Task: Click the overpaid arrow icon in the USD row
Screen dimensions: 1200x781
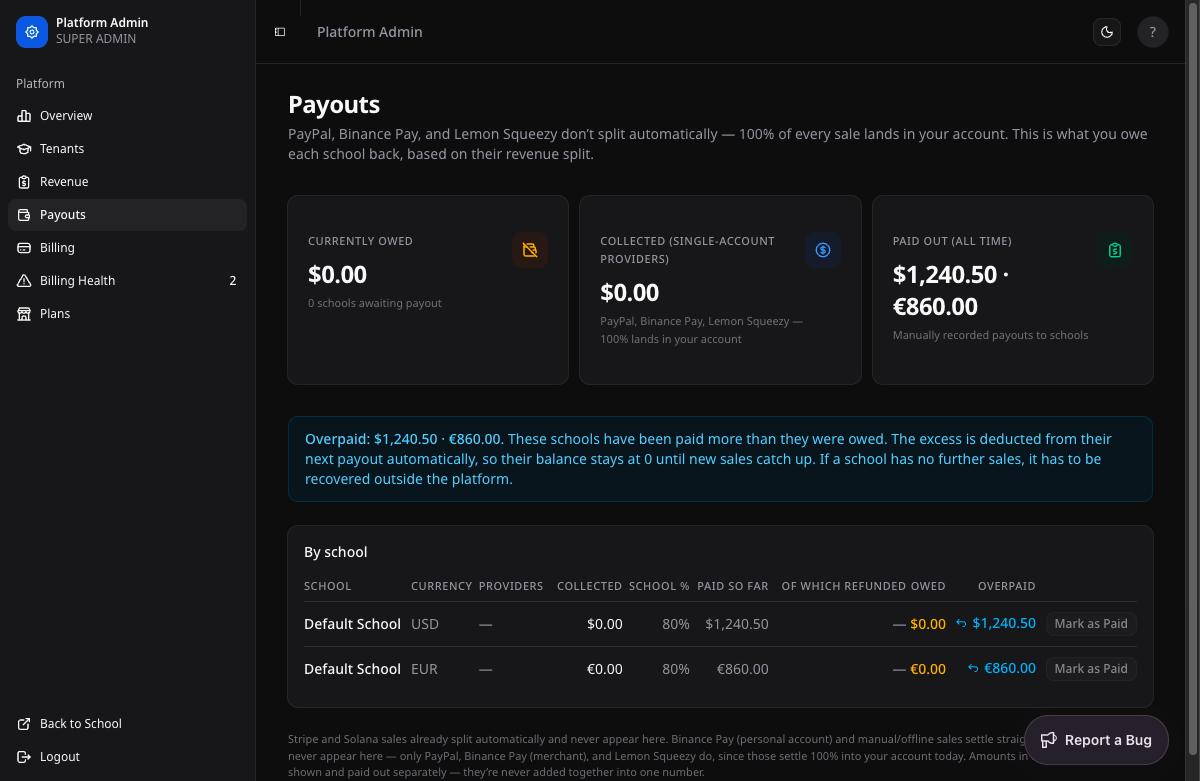Action: pos(961,623)
